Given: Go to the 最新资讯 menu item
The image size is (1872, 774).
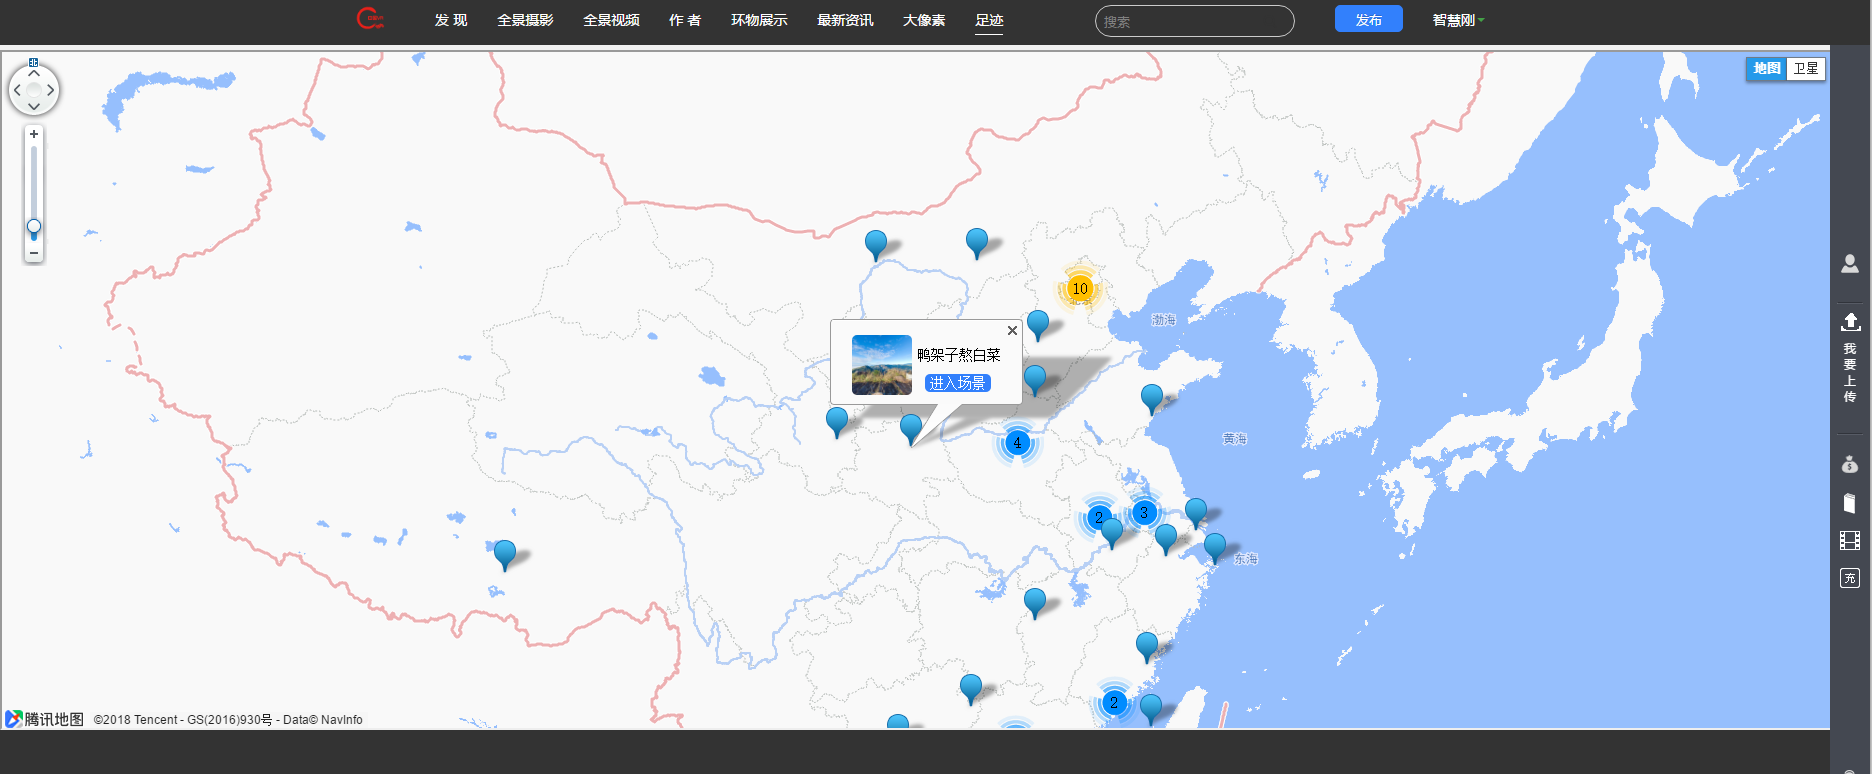Looking at the screenshot, I should tap(845, 20).
